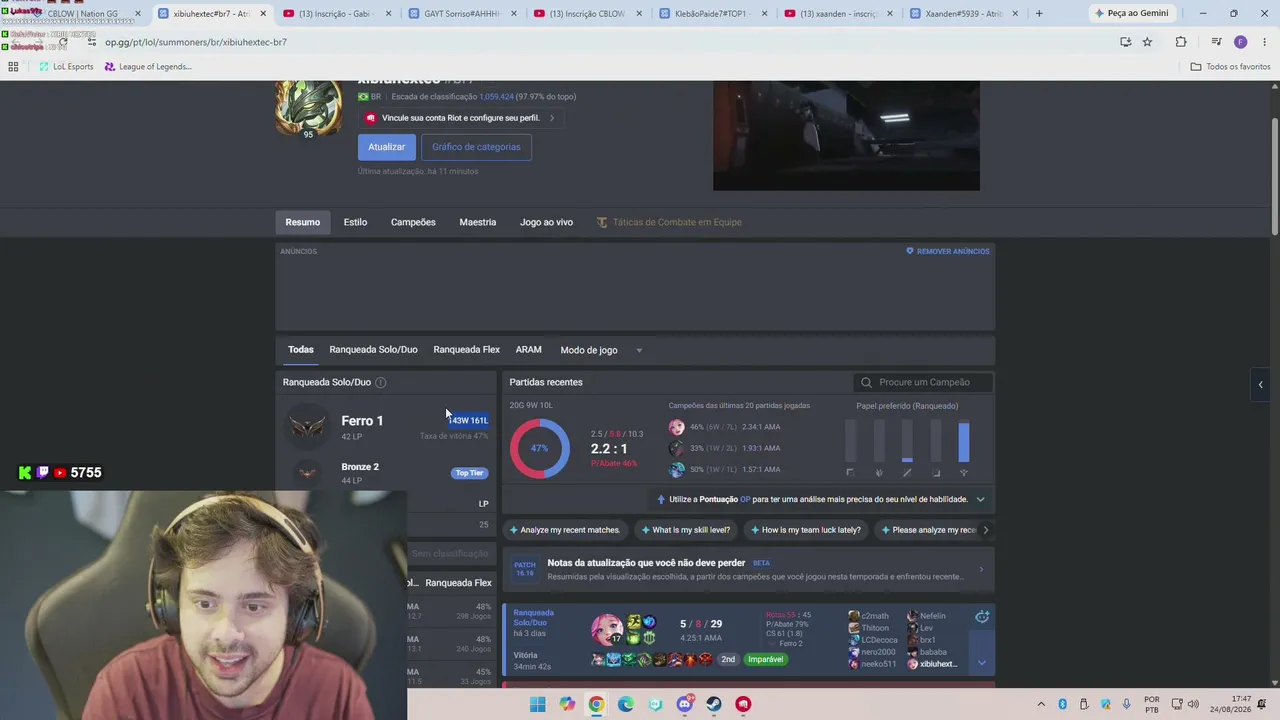The image size is (1280, 720).
Task: Show hidden system tray icons
Action: pyautogui.click(x=1041, y=704)
